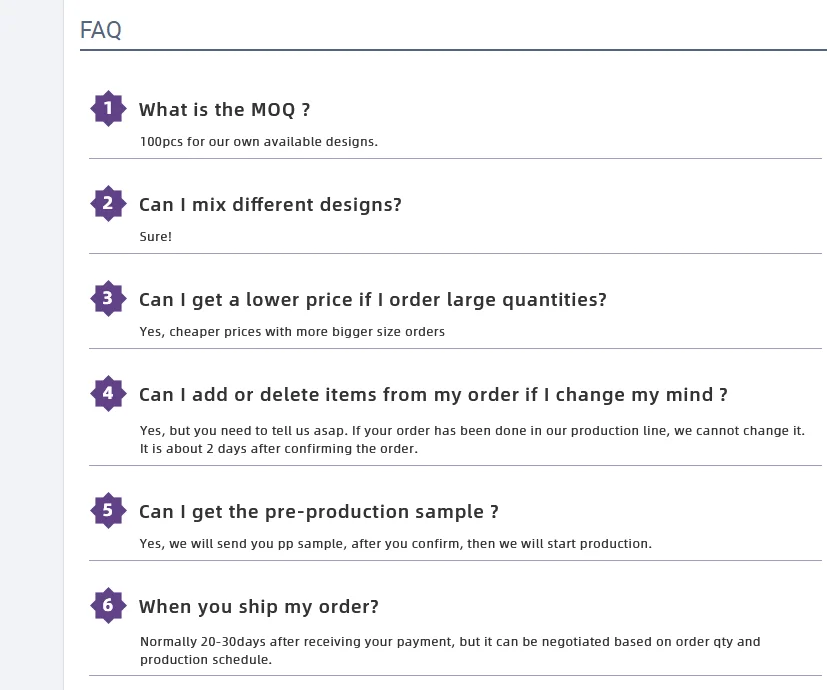This screenshot has width=827, height=690.
Task: Click the purple number 2 badge
Action: tap(108, 203)
